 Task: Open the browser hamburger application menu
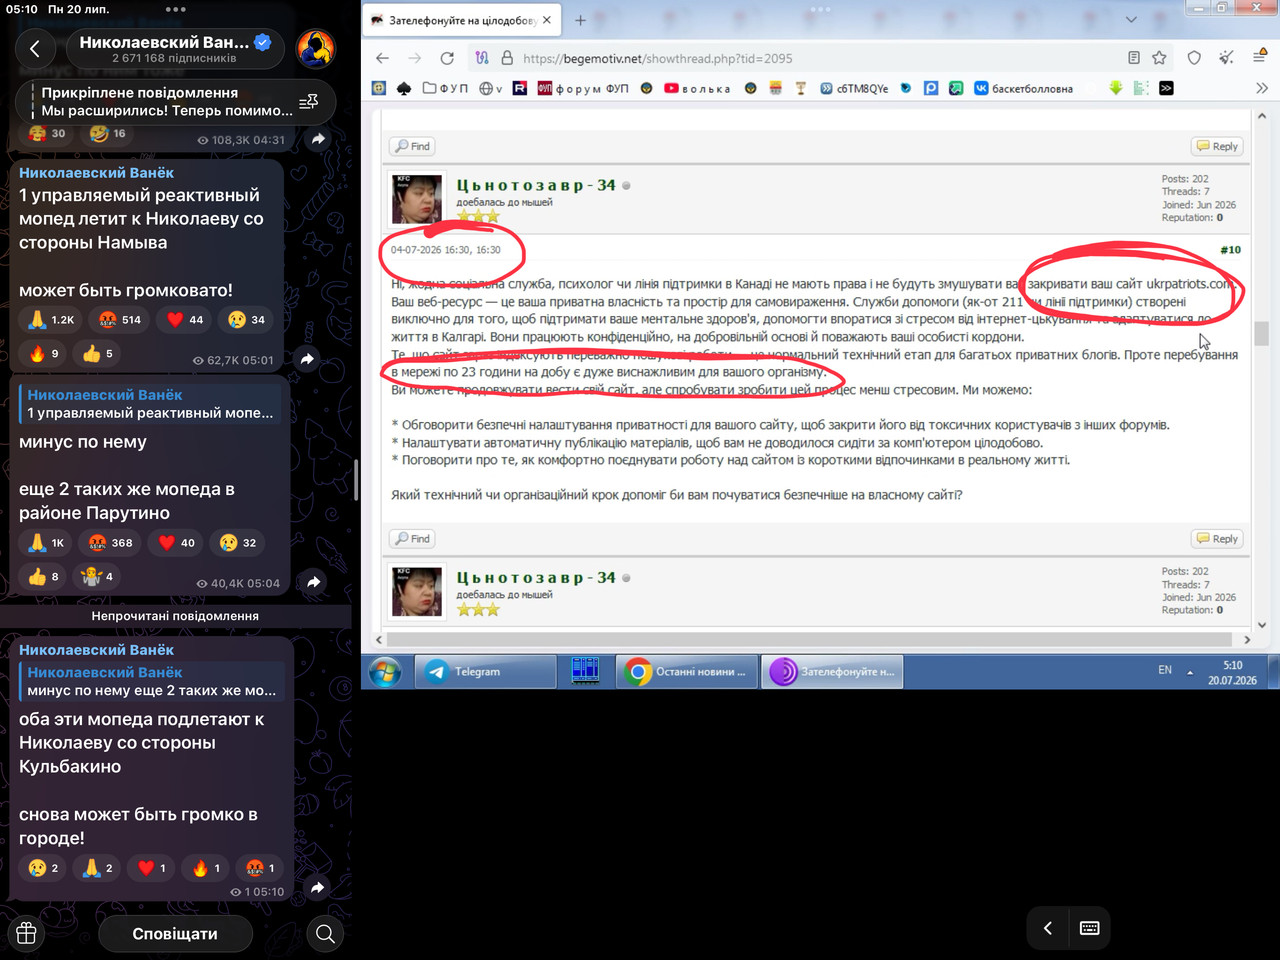pyautogui.click(x=1260, y=58)
